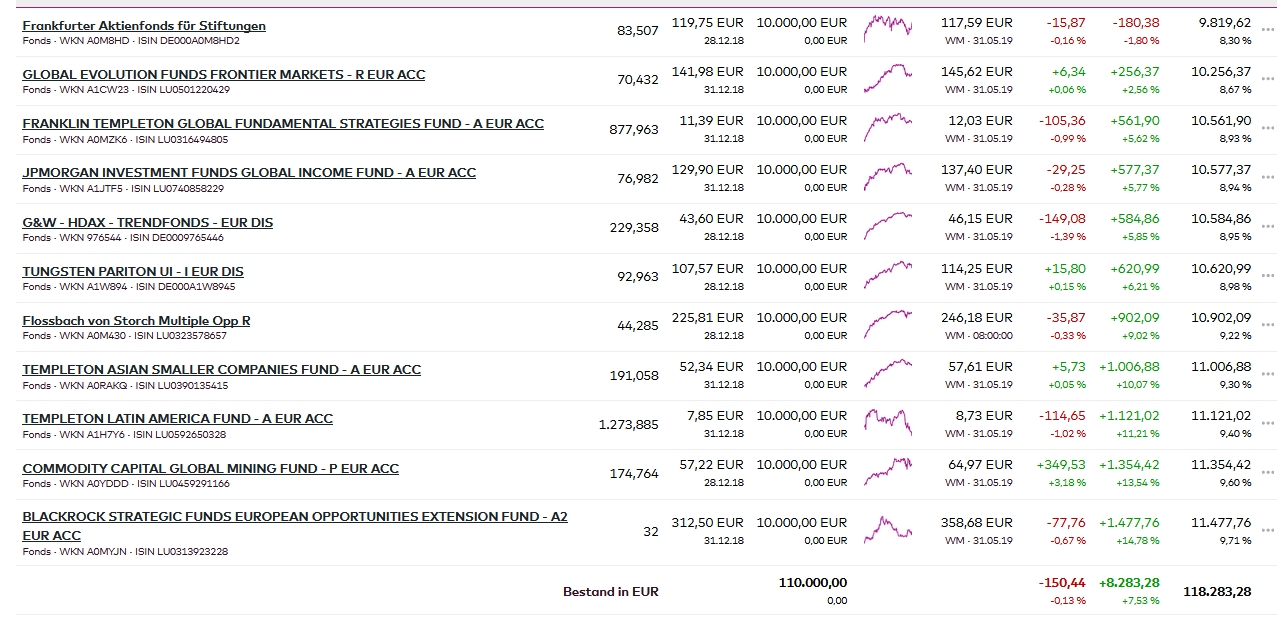Click the ellipsis icon for Tungsten Pariton UI
Image resolution: width=1286 pixels, height=618 pixels.
point(1268,275)
